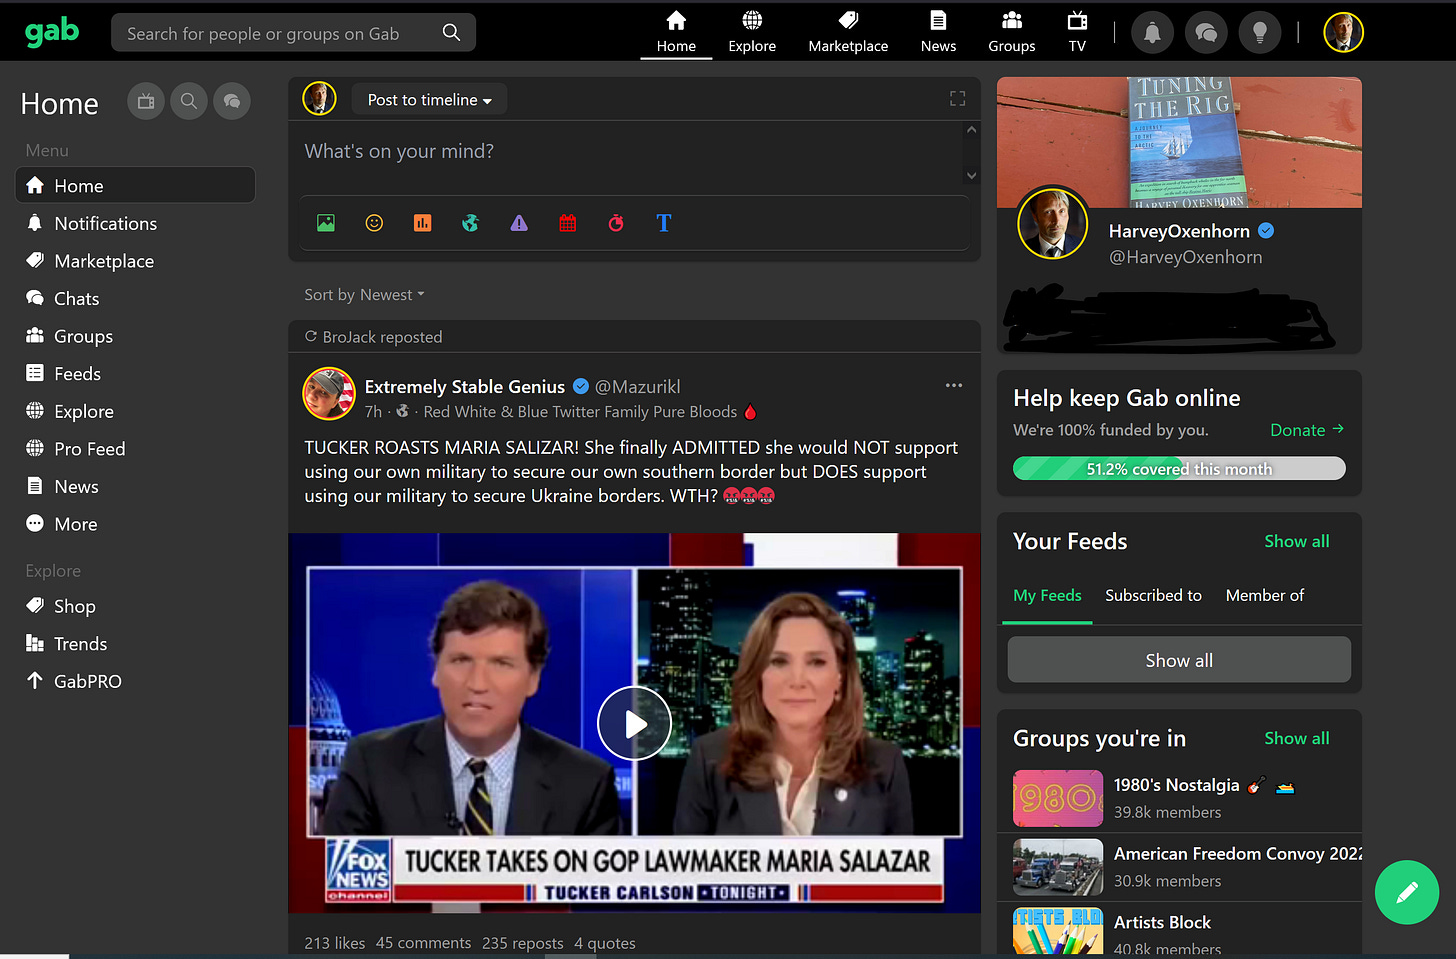Select Home in left sidebar menu

(135, 185)
